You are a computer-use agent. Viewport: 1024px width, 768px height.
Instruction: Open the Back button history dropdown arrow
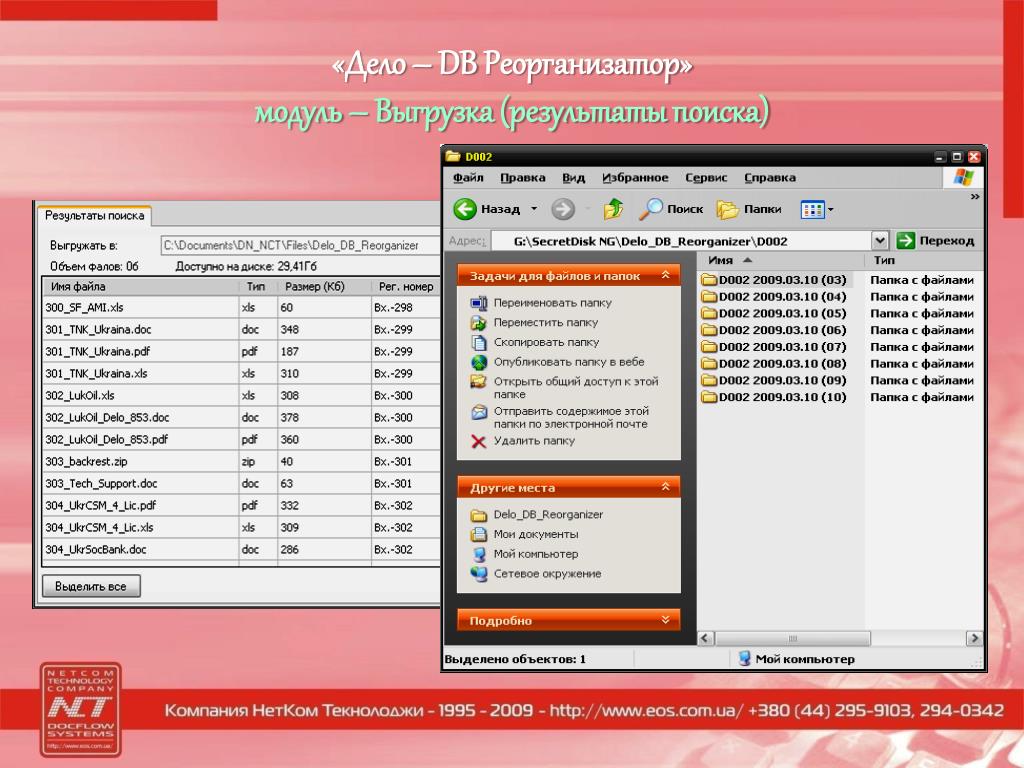click(x=534, y=209)
